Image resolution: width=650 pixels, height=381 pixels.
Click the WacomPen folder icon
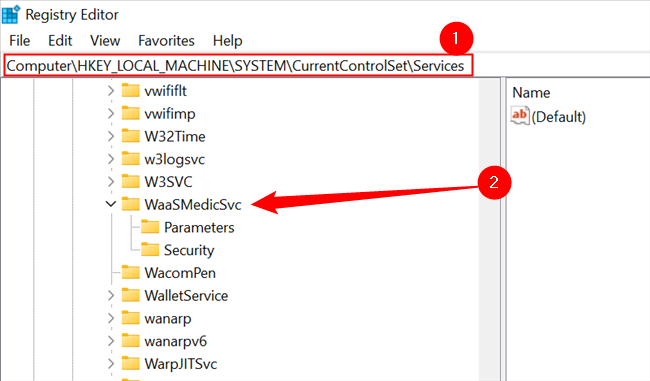tap(131, 273)
